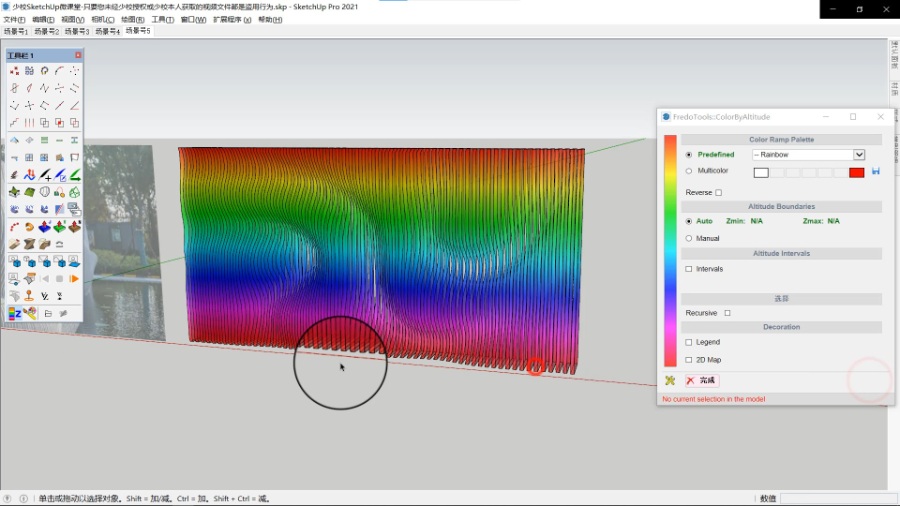
Task: Select the black feather with plus icon
Action: coord(44,175)
